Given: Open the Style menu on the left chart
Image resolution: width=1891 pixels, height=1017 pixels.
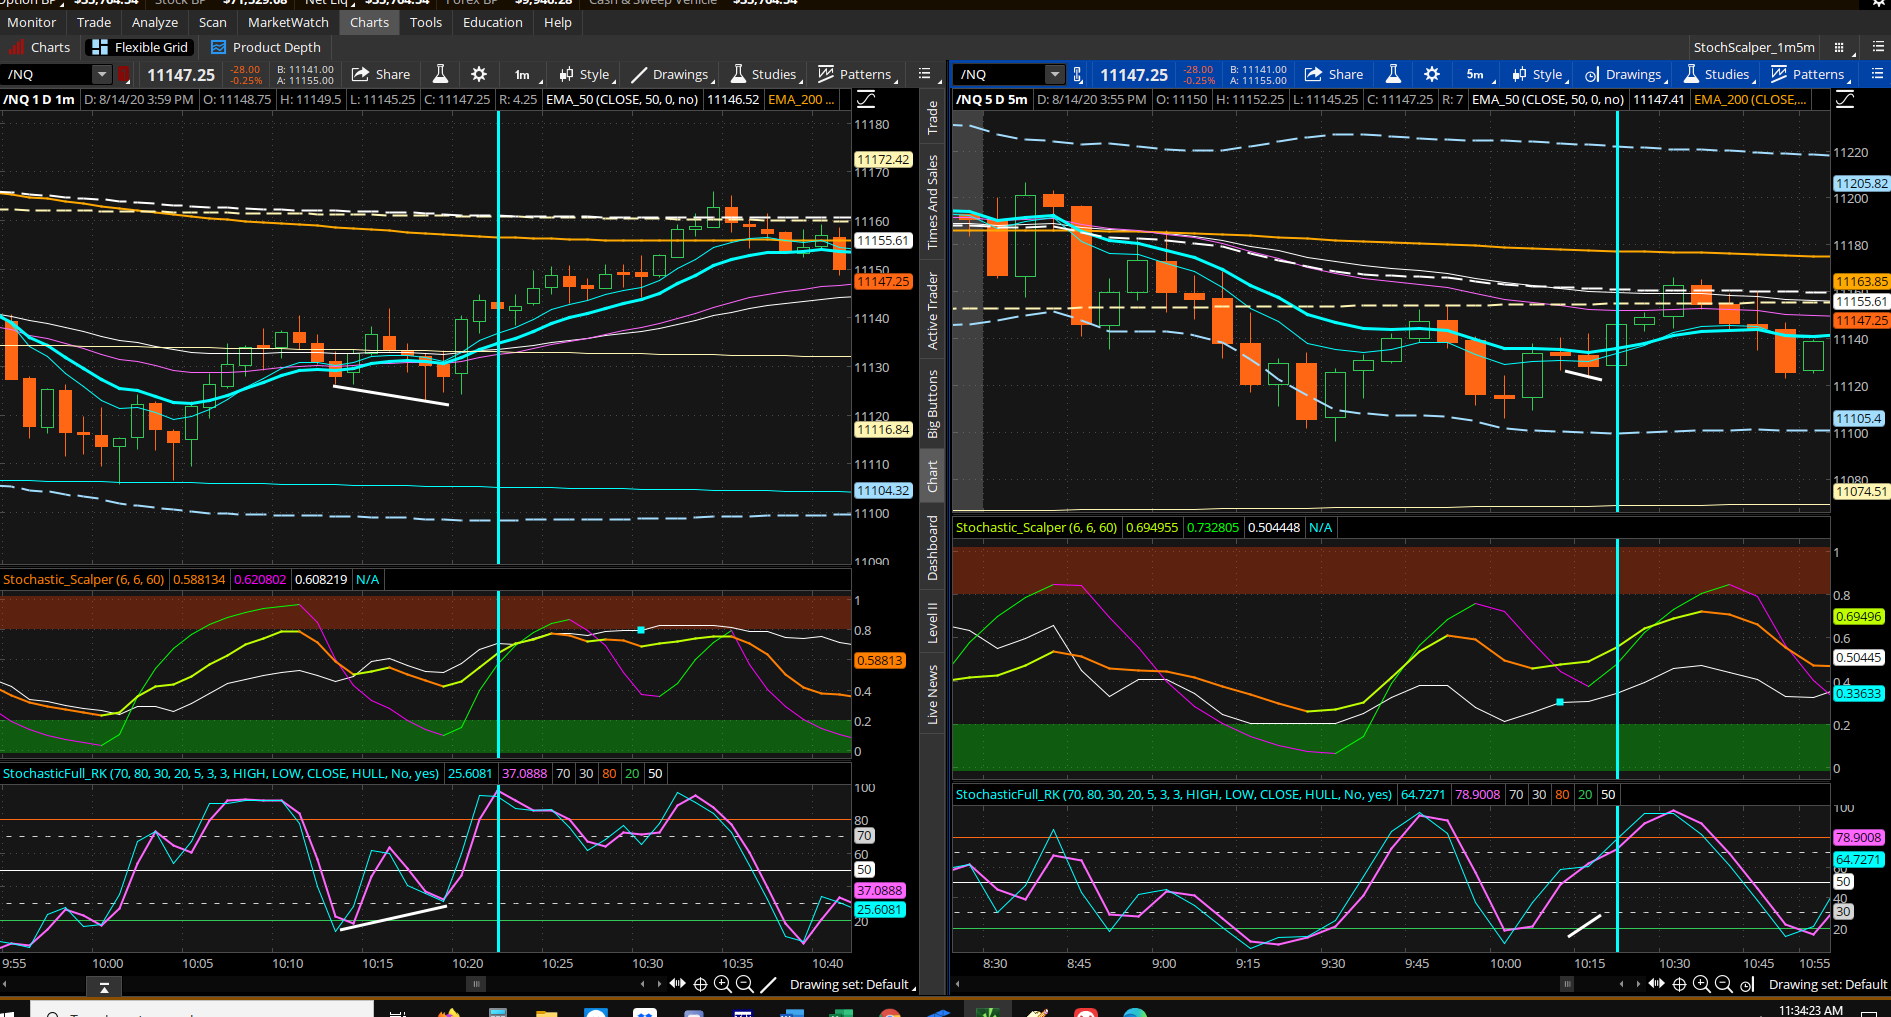Looking at the screenshot, I should (586, 74).
